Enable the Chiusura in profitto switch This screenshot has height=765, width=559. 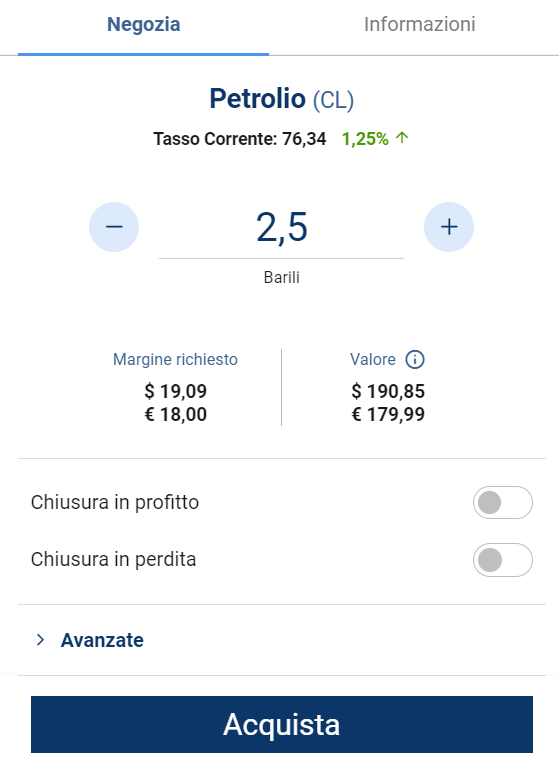coord(502,503)
